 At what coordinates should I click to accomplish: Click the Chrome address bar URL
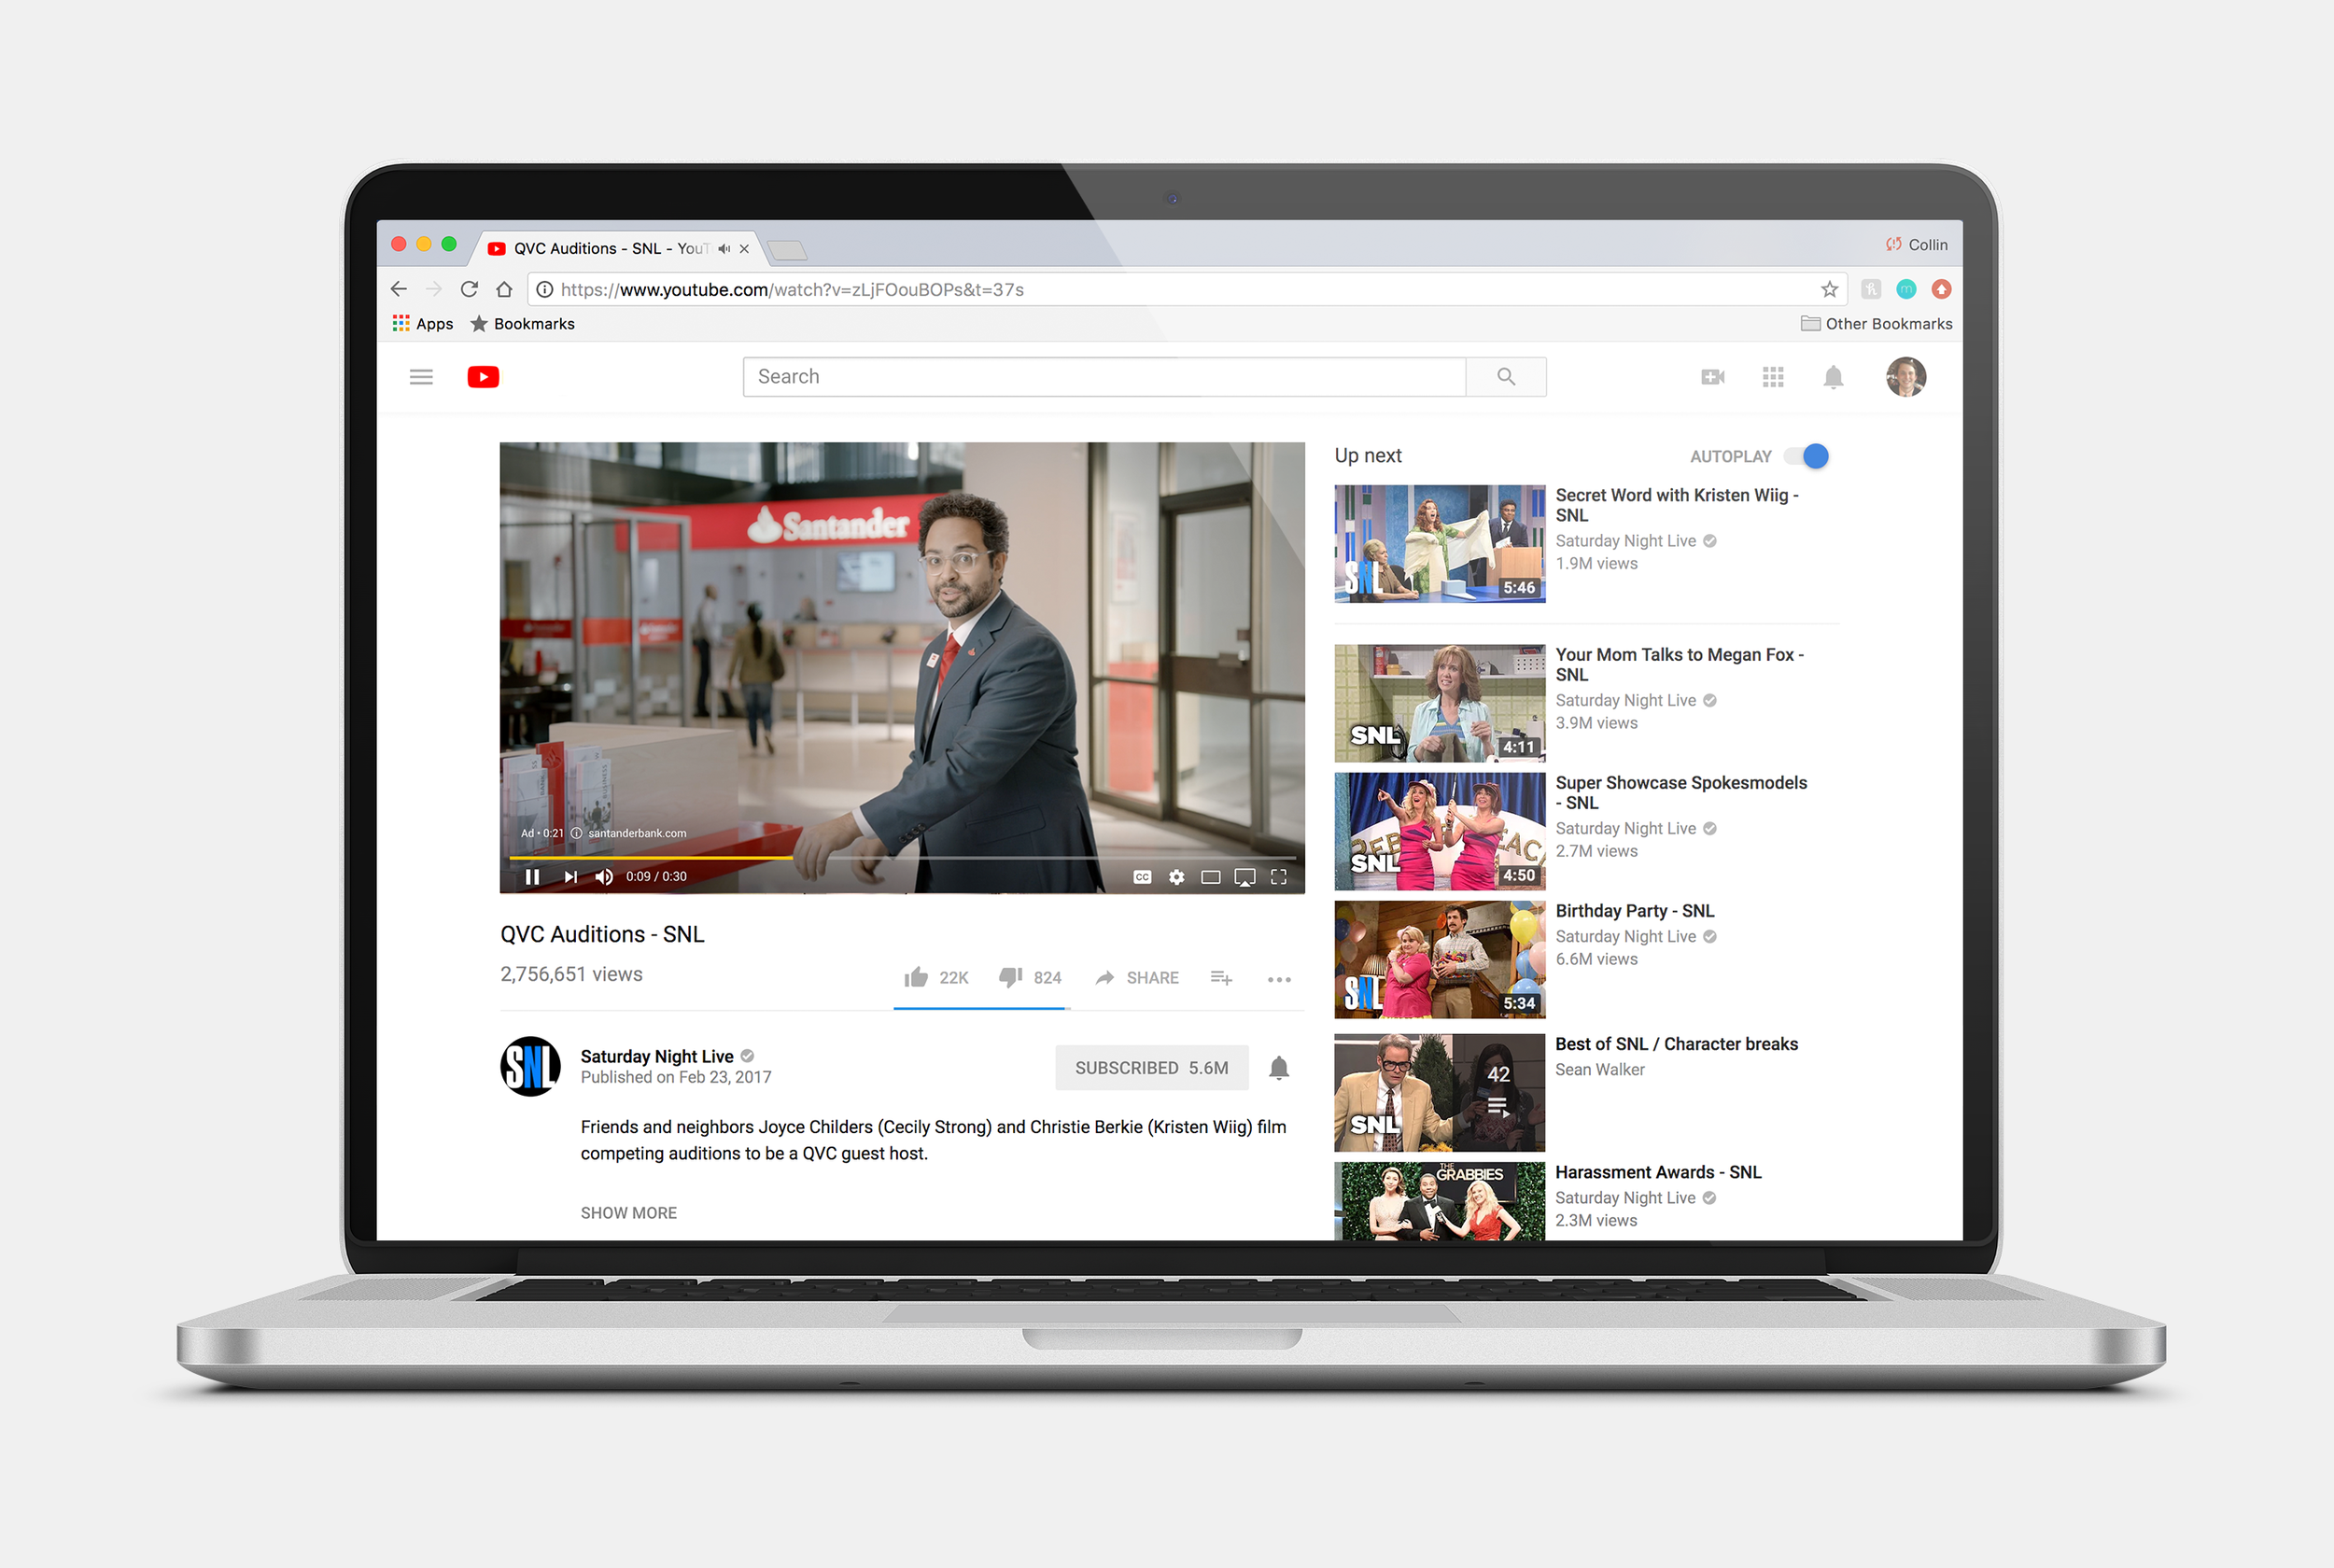792,289
